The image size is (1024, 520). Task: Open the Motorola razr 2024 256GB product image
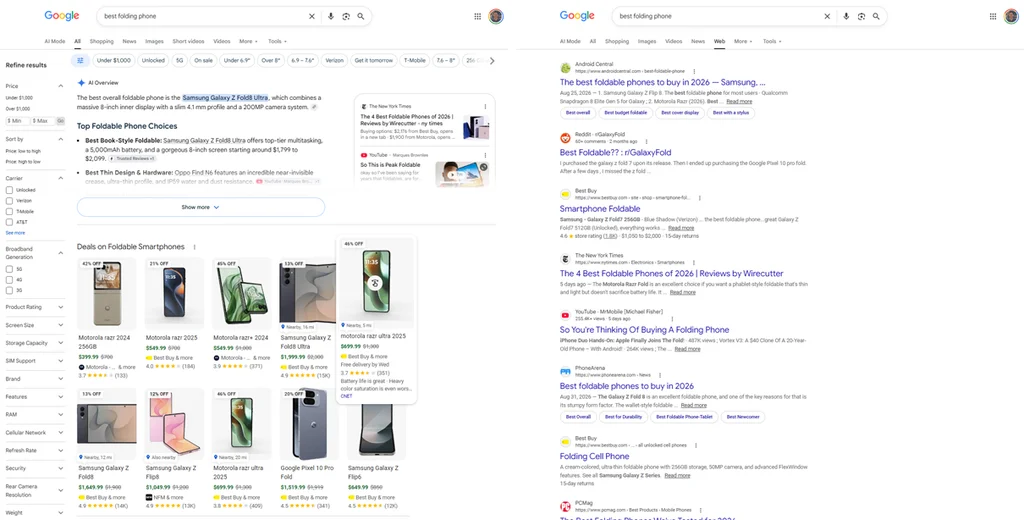click(x=106, y=293)
